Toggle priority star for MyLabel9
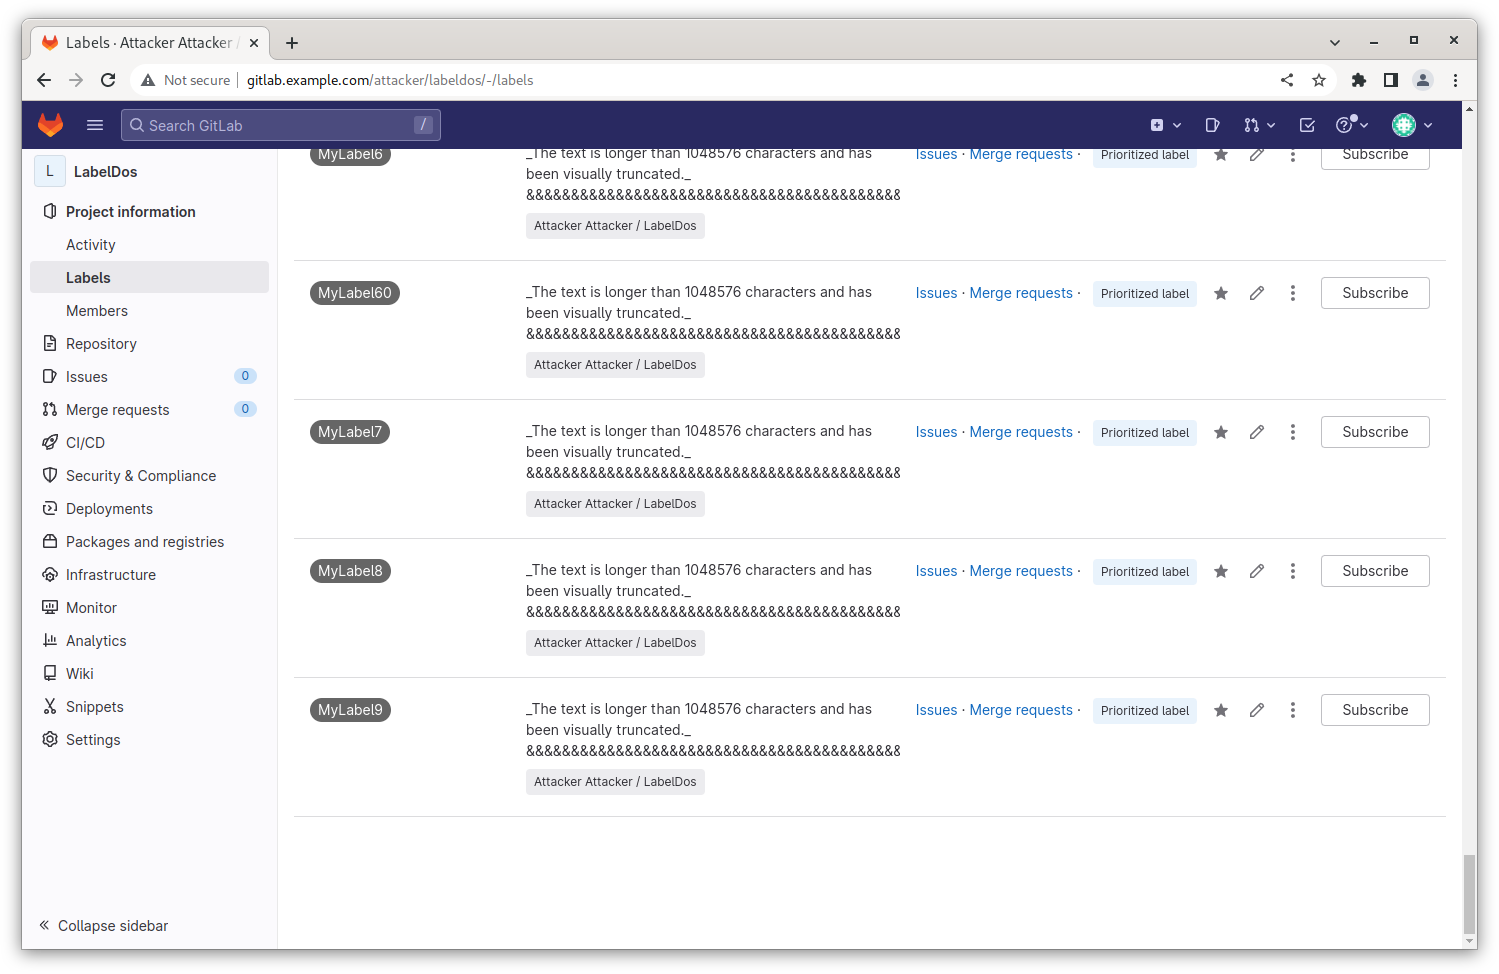 pyautogui.click(x=1221, y=710)
